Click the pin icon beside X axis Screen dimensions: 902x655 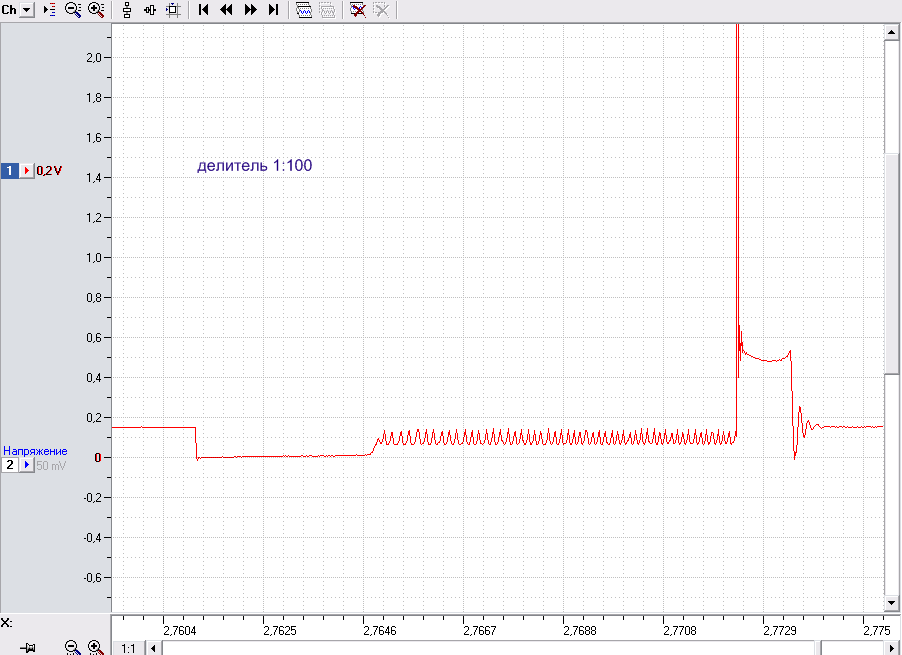(x=26, y=648)
